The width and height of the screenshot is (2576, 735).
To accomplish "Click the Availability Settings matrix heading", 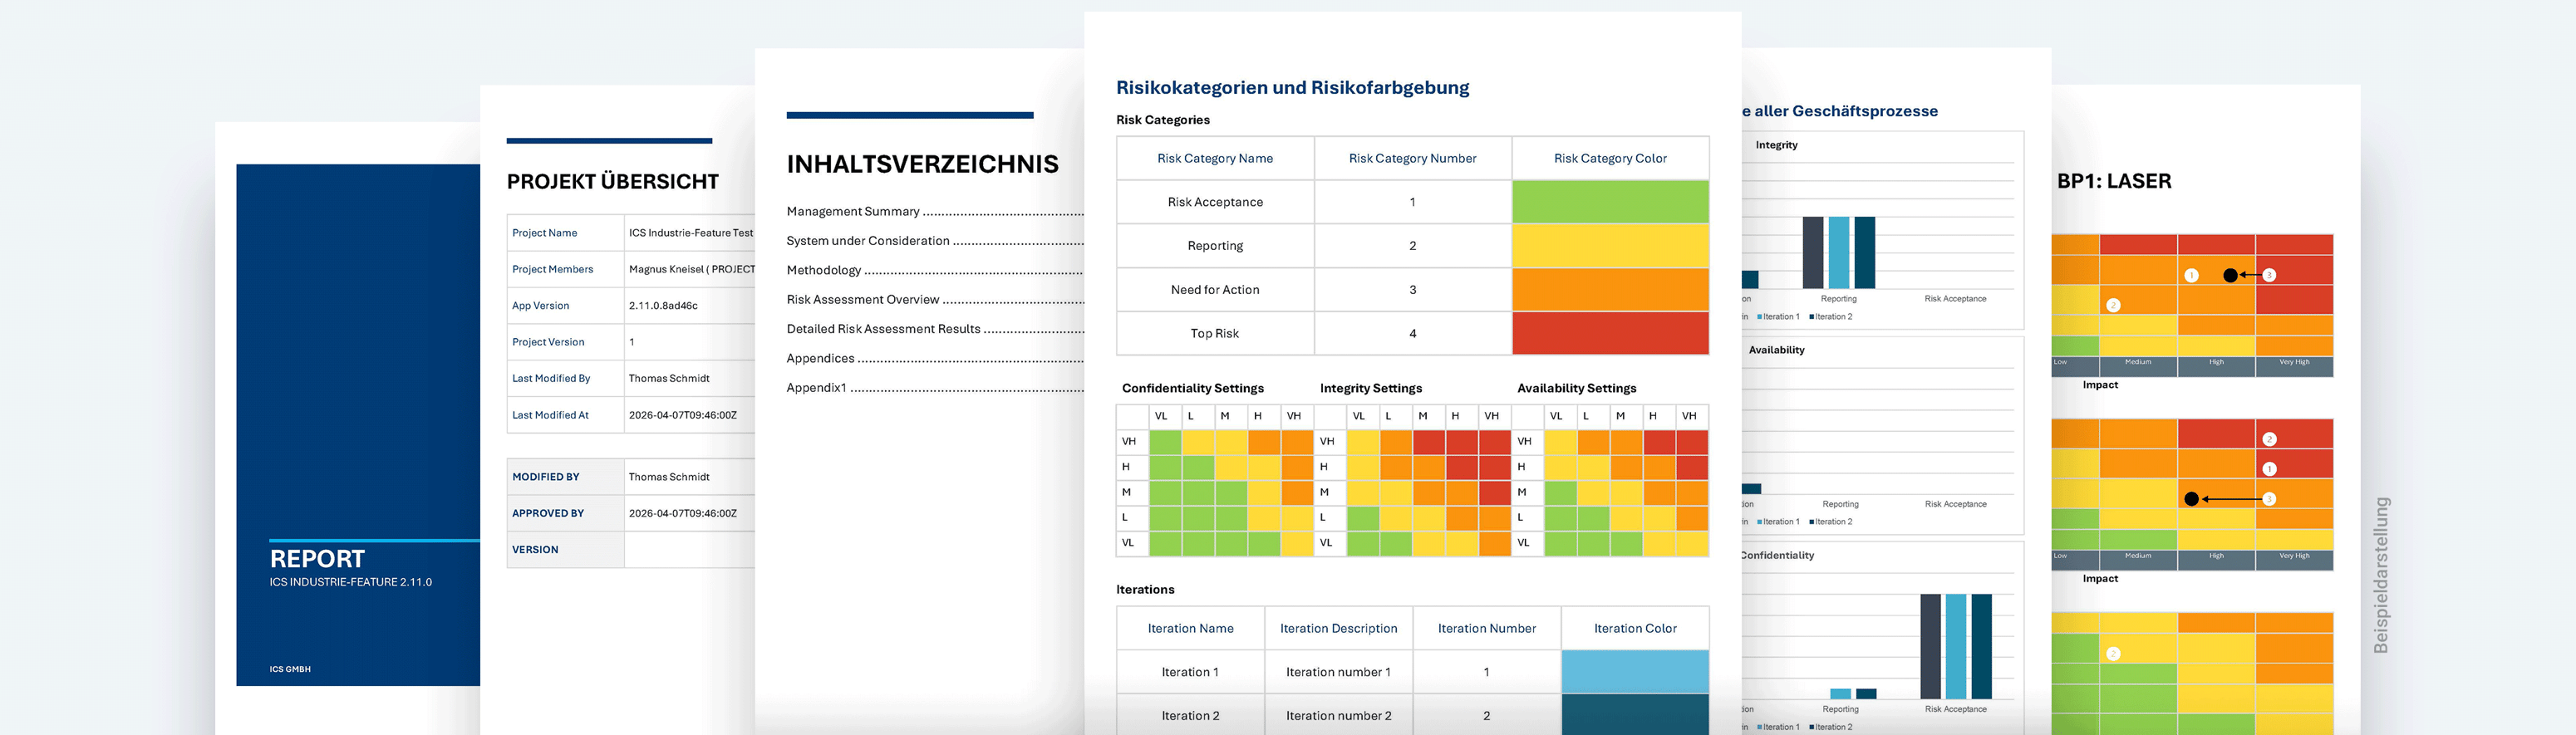I will coord(1577,388).
